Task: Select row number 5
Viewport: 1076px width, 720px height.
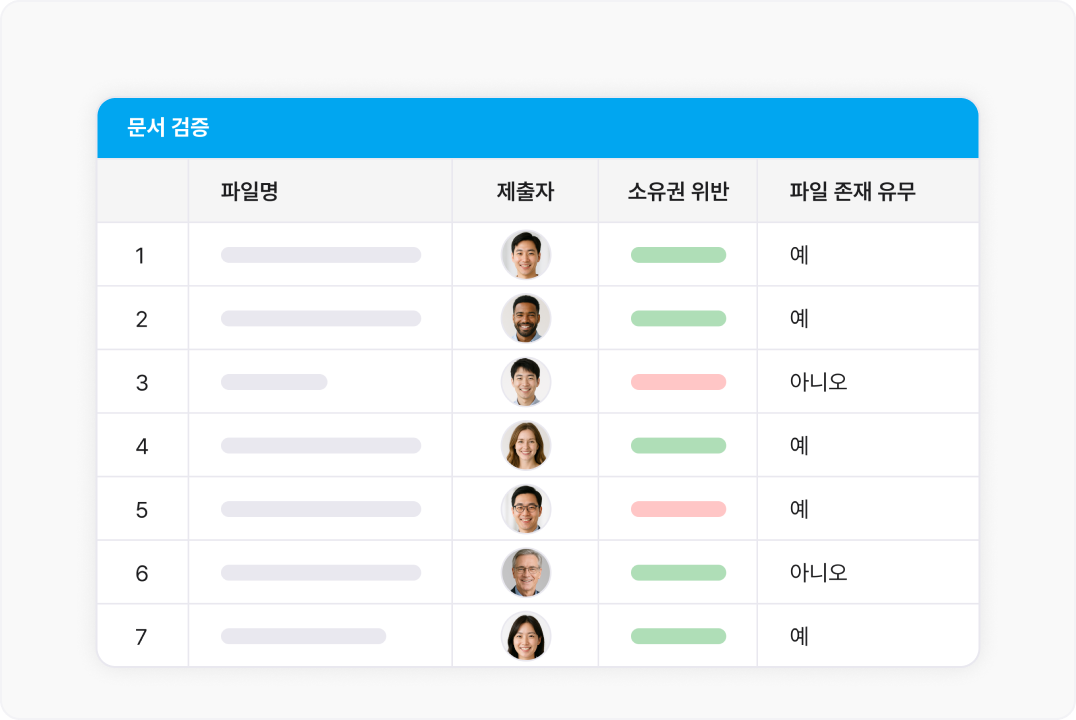Action: pos(141,510)
